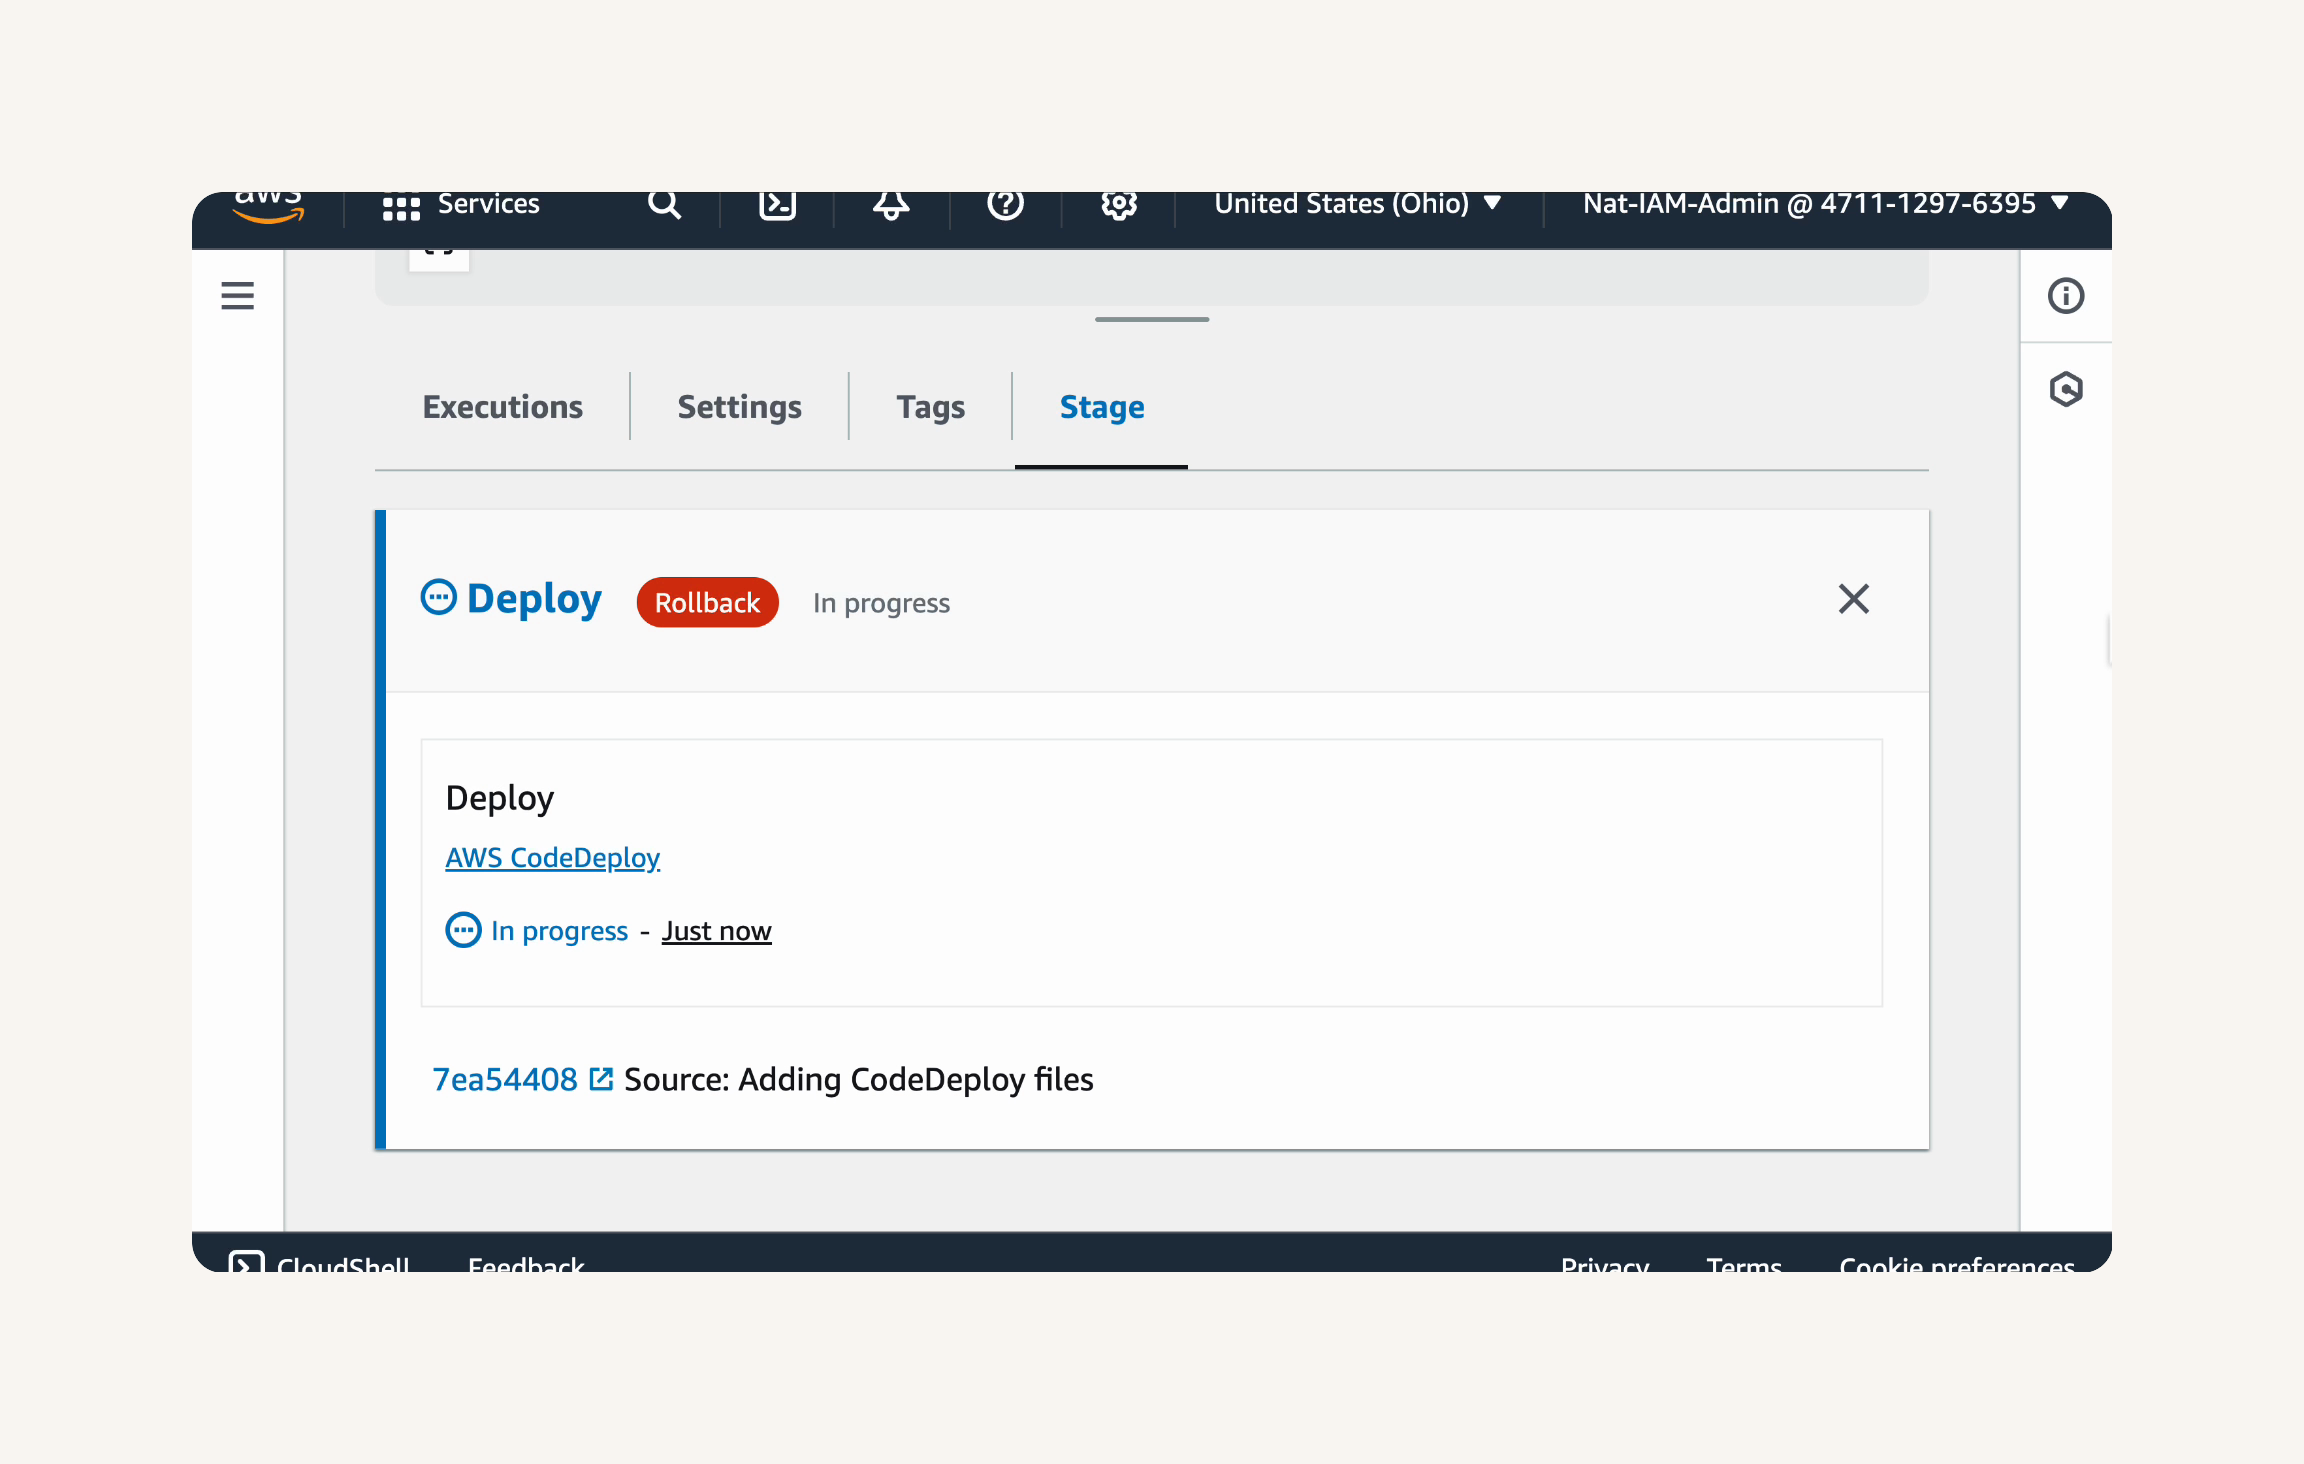The image size is (2304, 1464).
Task: Click the Deploy stage in-progress icon
Action: (438, 597)
